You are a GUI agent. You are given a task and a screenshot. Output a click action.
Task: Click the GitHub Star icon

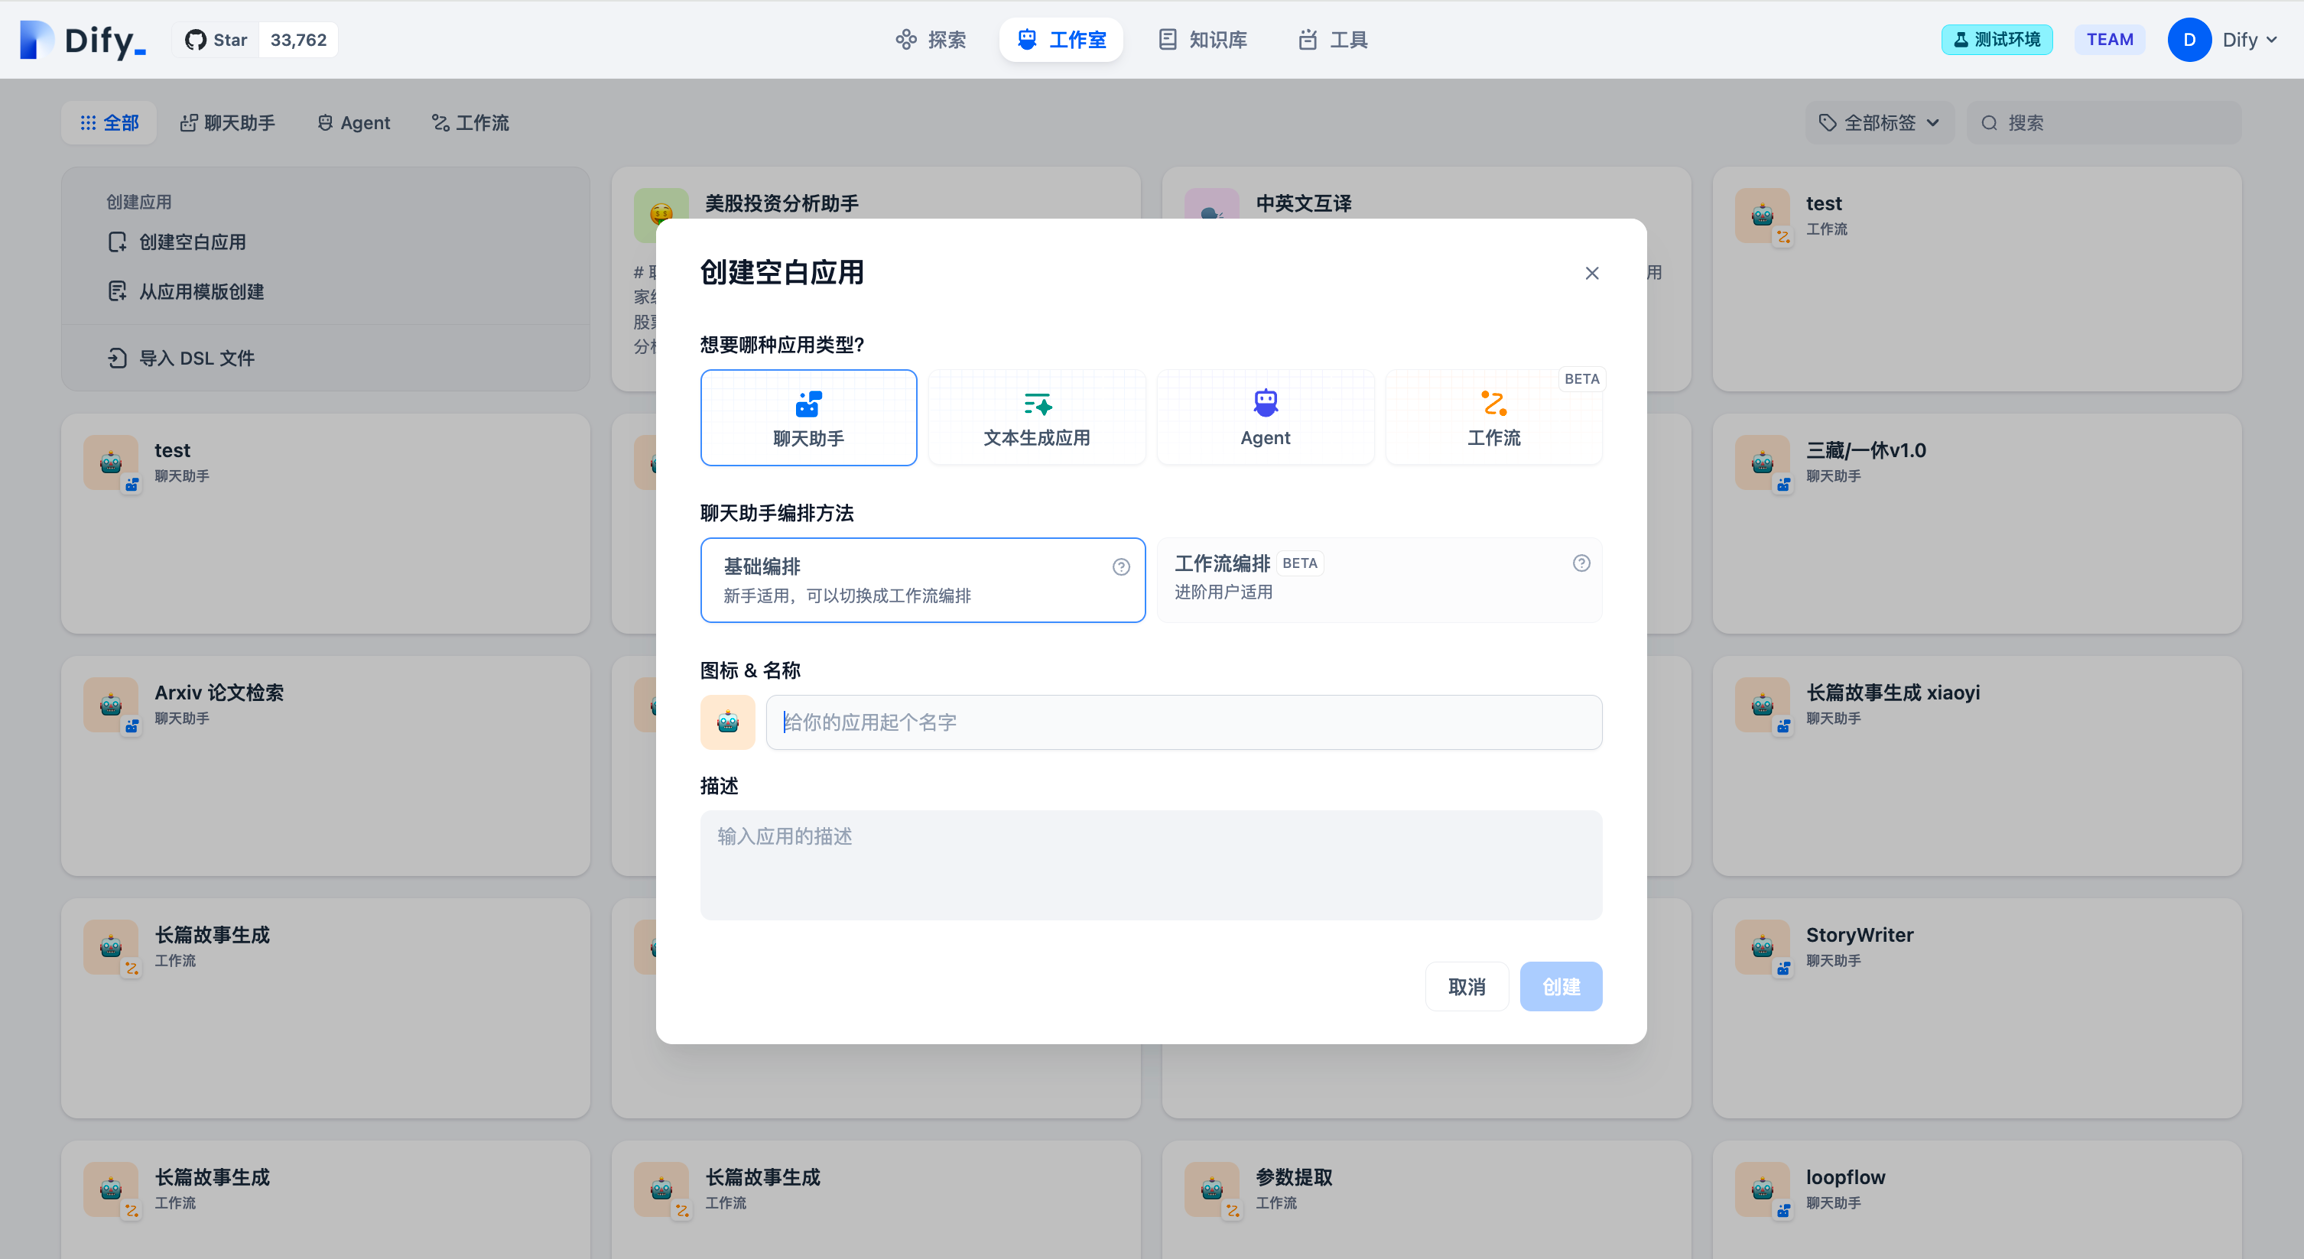pyautogui.click(x=196, y=40)
